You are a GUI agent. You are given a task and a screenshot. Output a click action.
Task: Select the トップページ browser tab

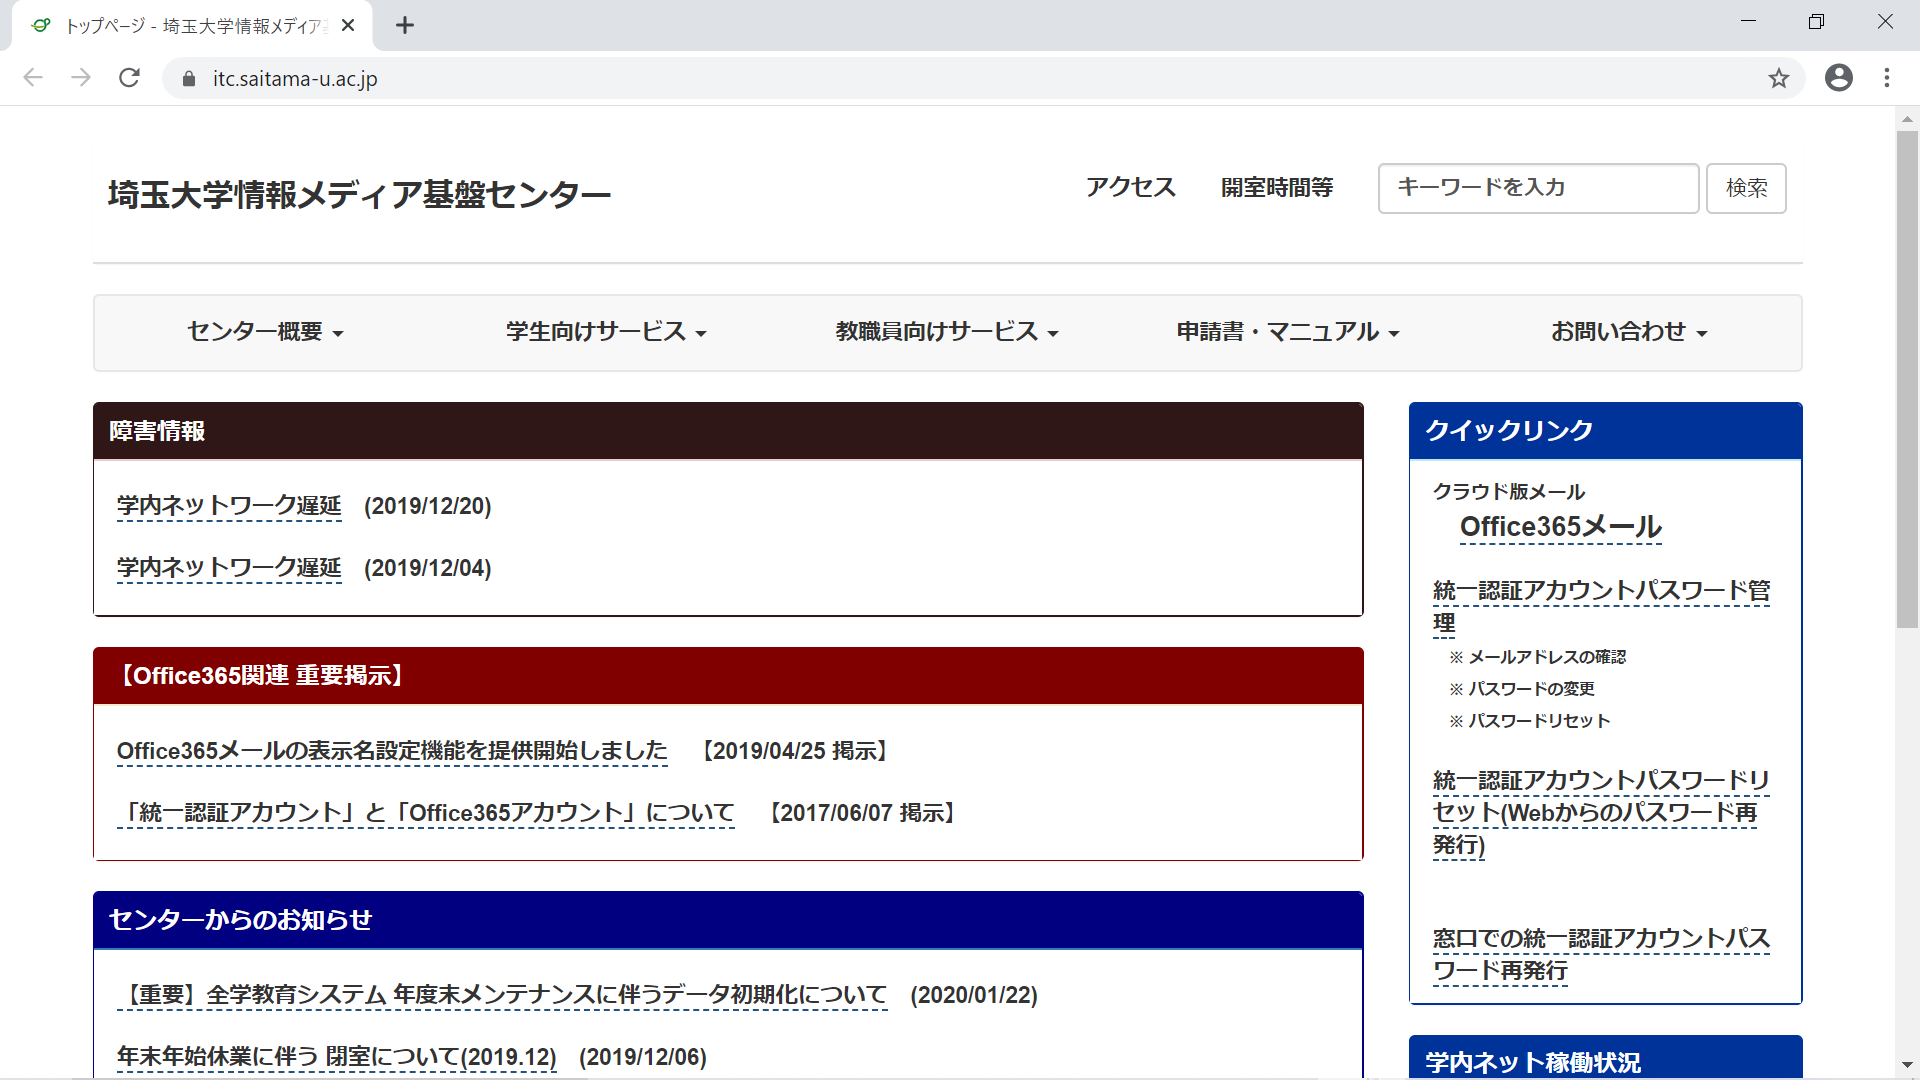pos(192,26)
